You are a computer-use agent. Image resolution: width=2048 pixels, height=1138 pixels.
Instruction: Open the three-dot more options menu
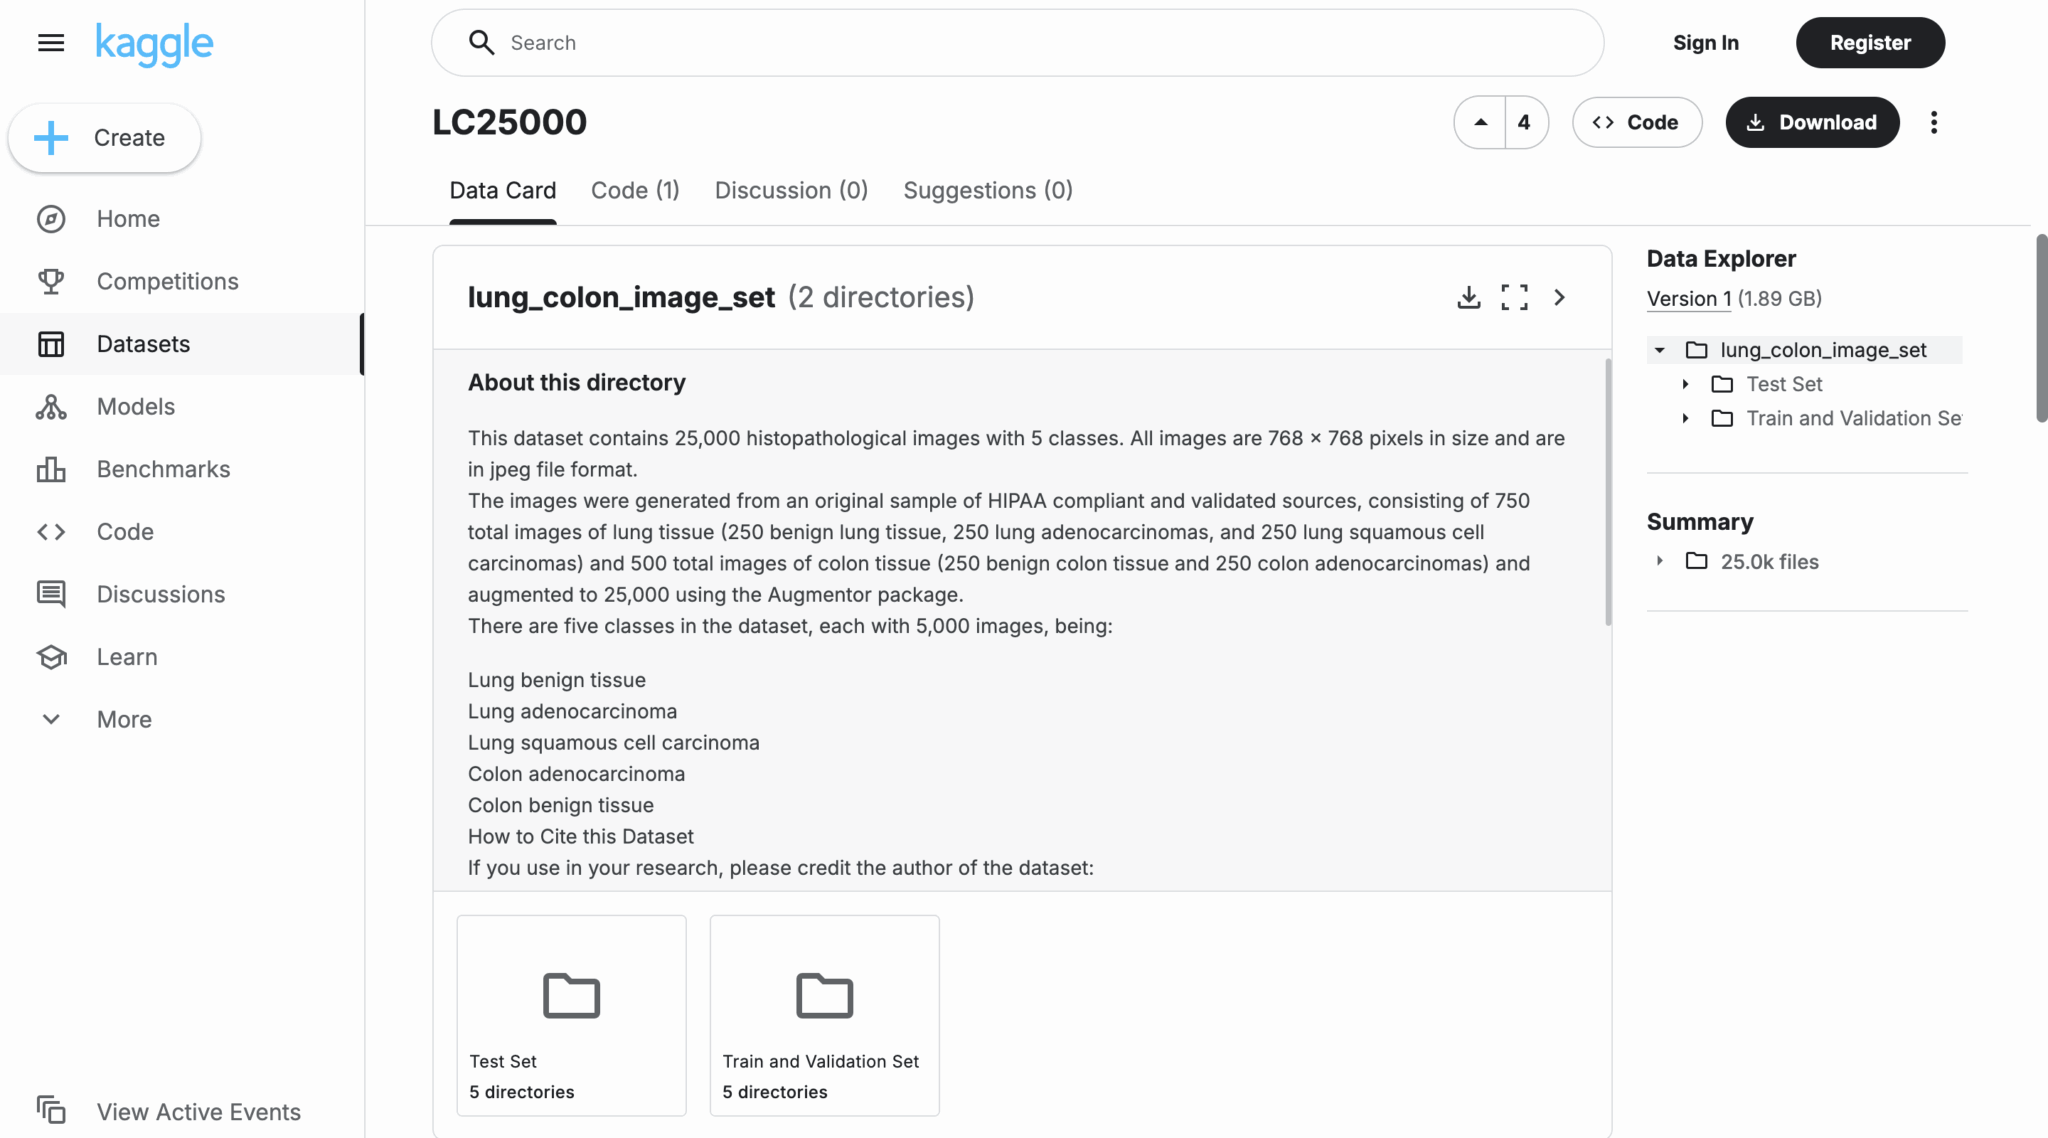(1933, 122)
